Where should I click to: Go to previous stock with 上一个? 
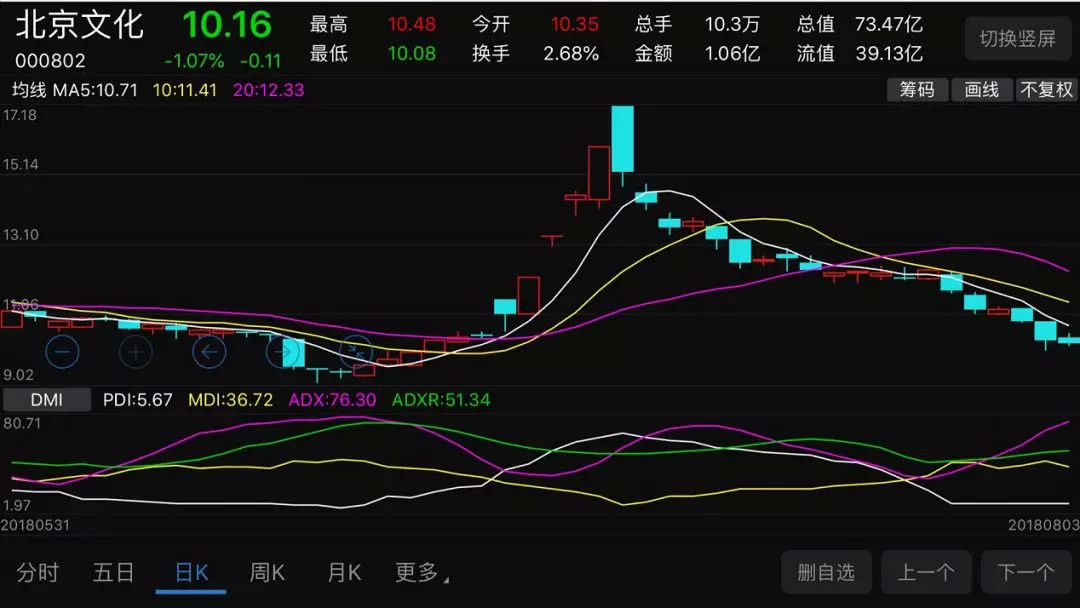(x=926, y=572)
